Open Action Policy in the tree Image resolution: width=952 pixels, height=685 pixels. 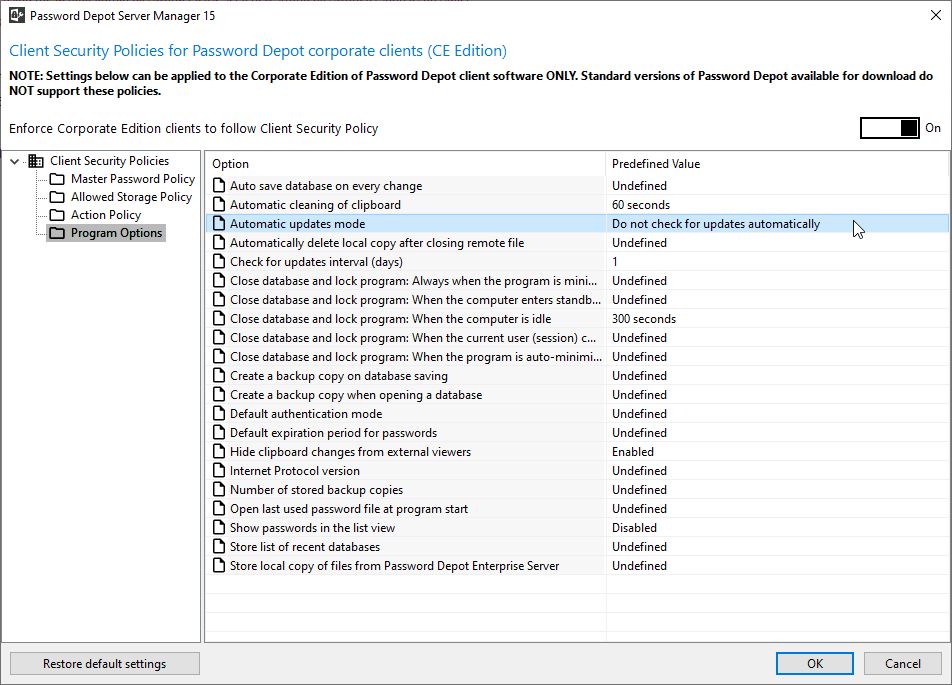(106, 215)
